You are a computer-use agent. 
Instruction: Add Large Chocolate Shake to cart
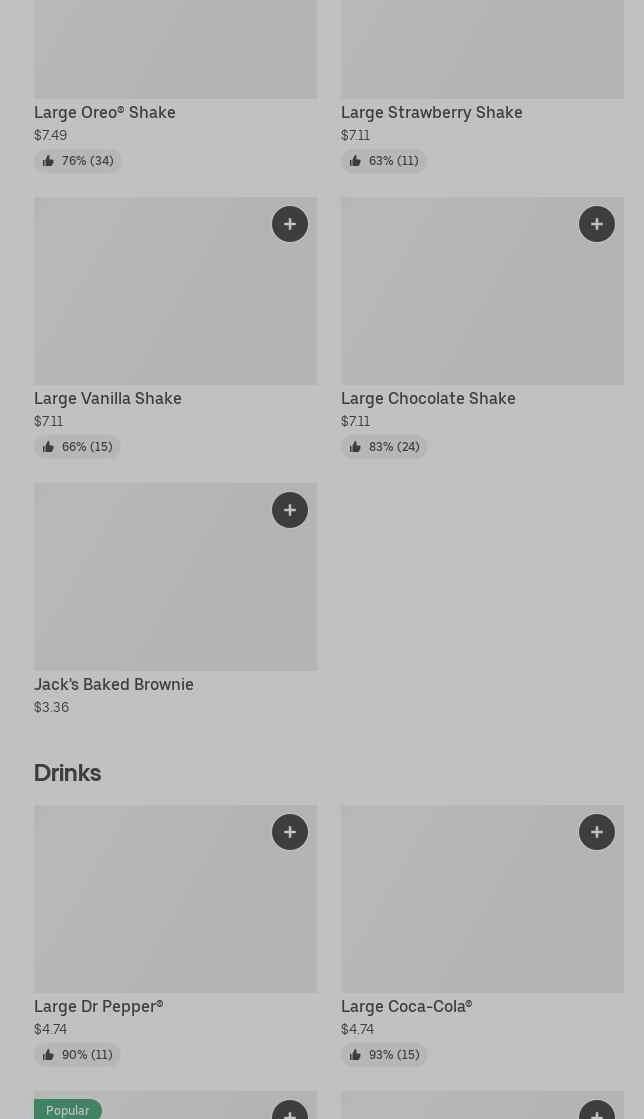coord(597,224)
